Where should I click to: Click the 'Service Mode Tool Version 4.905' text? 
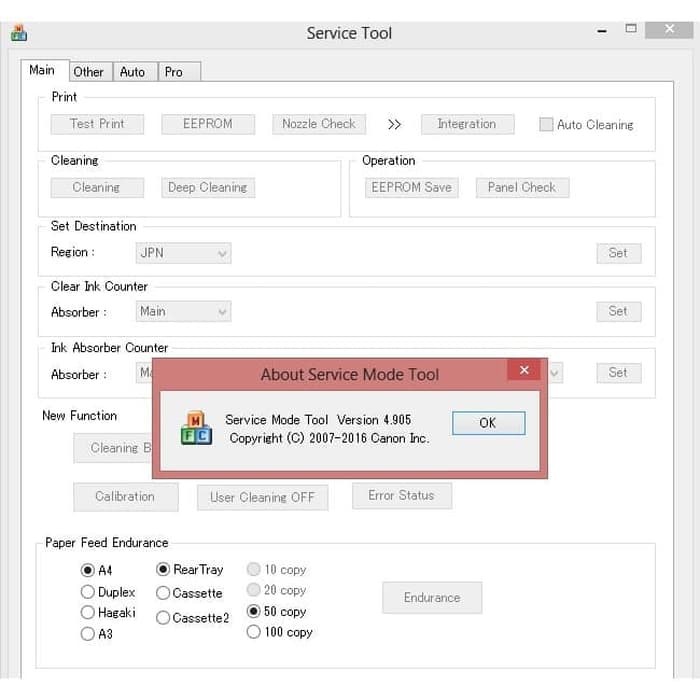coord(318,420)
